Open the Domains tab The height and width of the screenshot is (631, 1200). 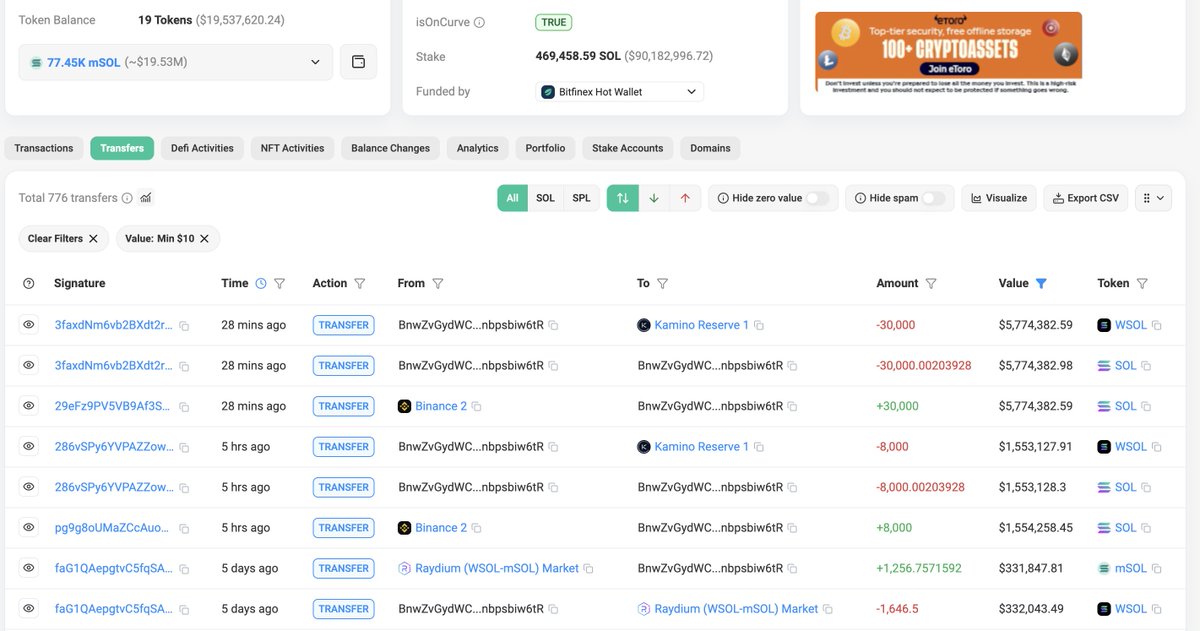[710, 148]
